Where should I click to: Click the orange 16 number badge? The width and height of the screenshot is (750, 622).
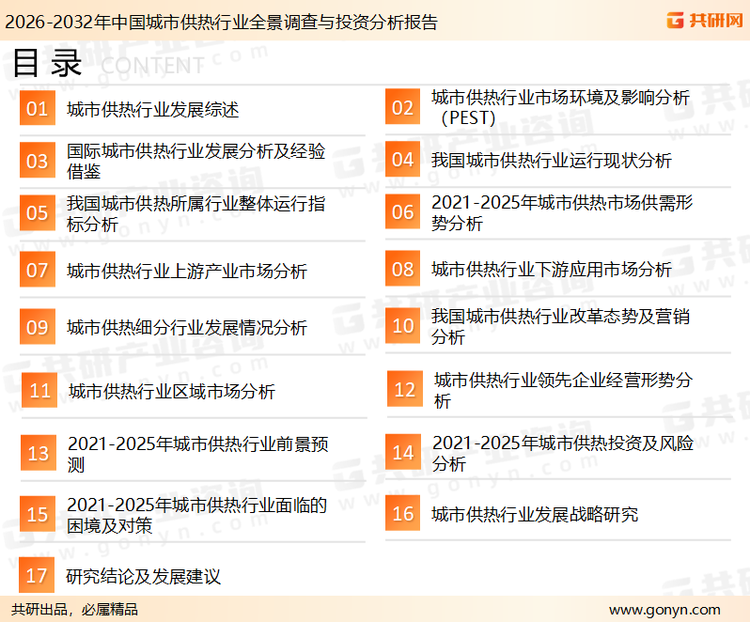click(403, 513)
